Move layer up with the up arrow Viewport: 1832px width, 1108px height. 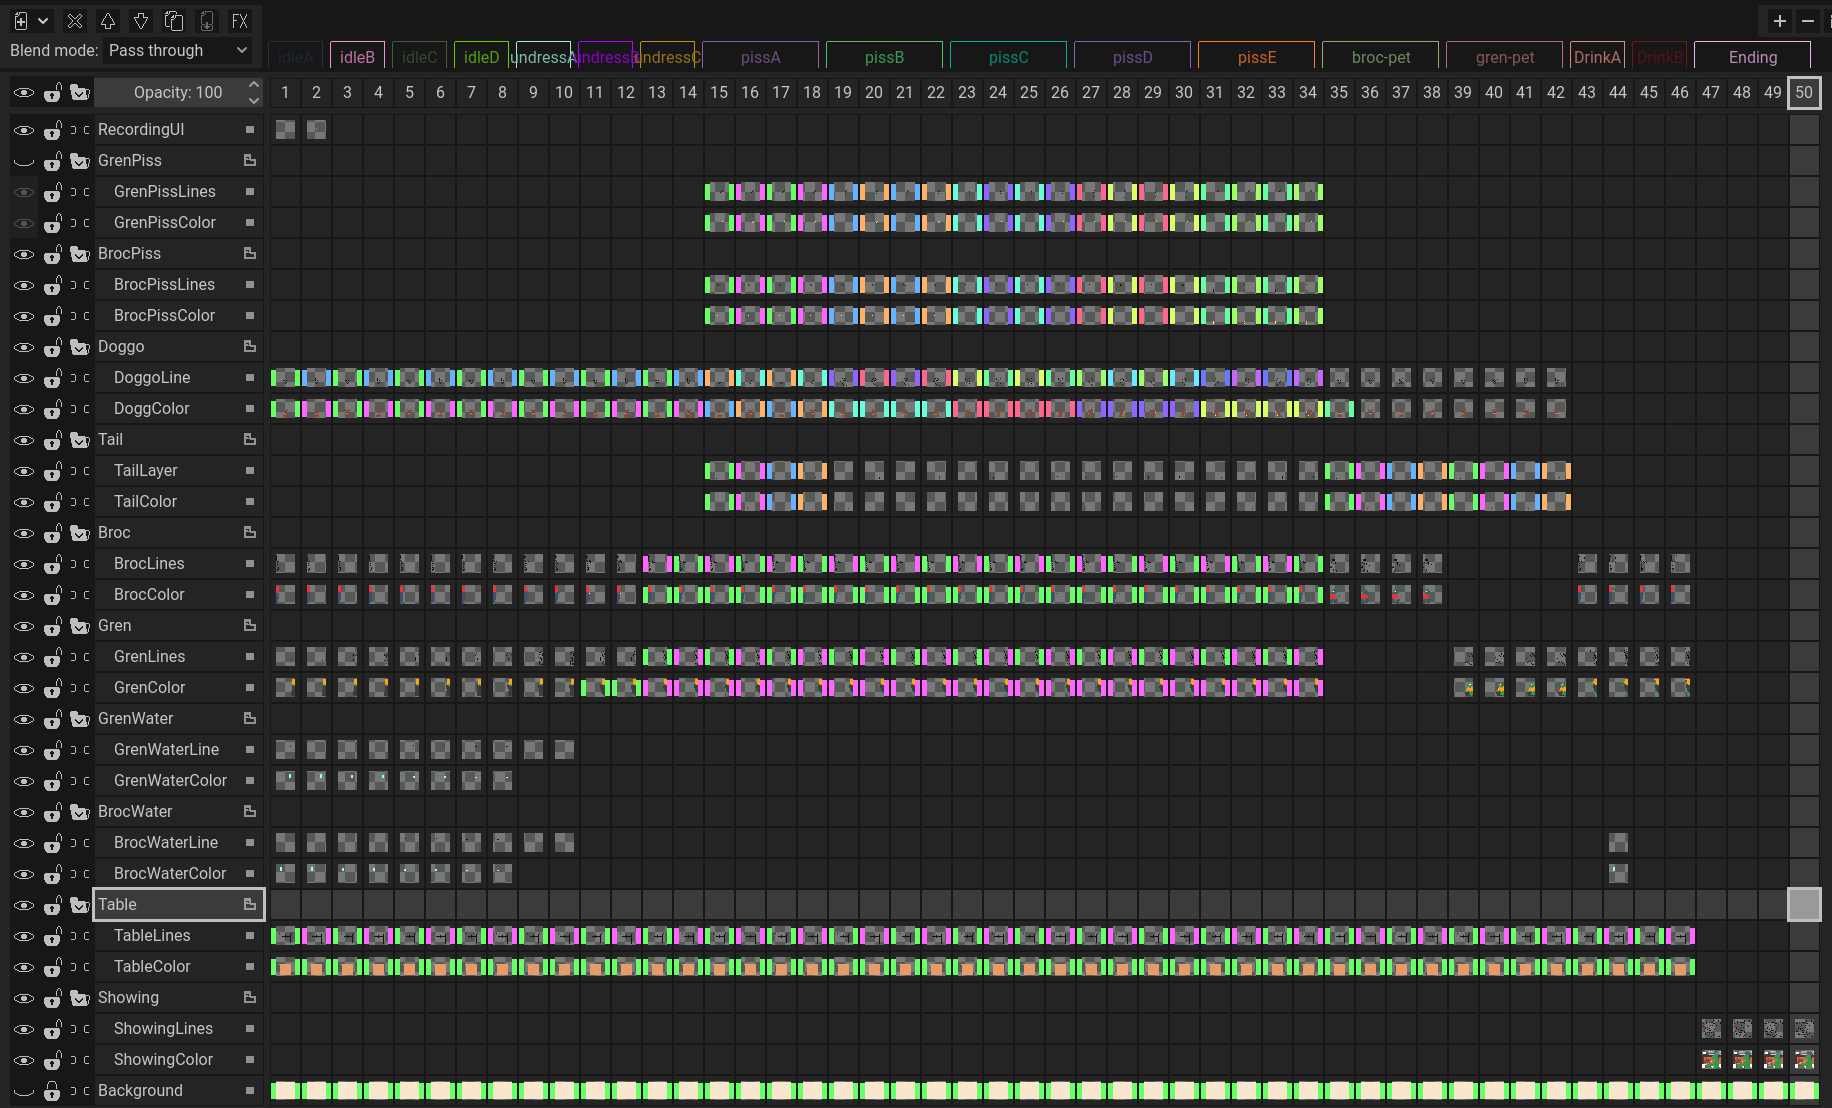(x=108, y=21)
